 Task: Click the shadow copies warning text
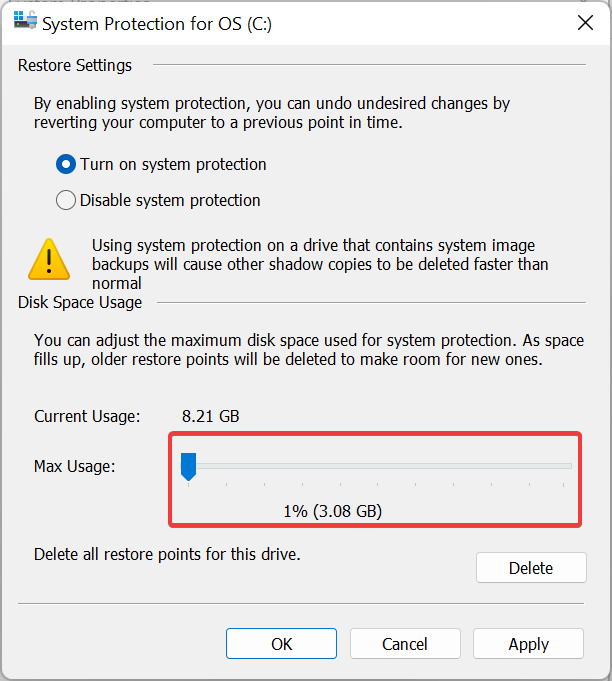320,264
